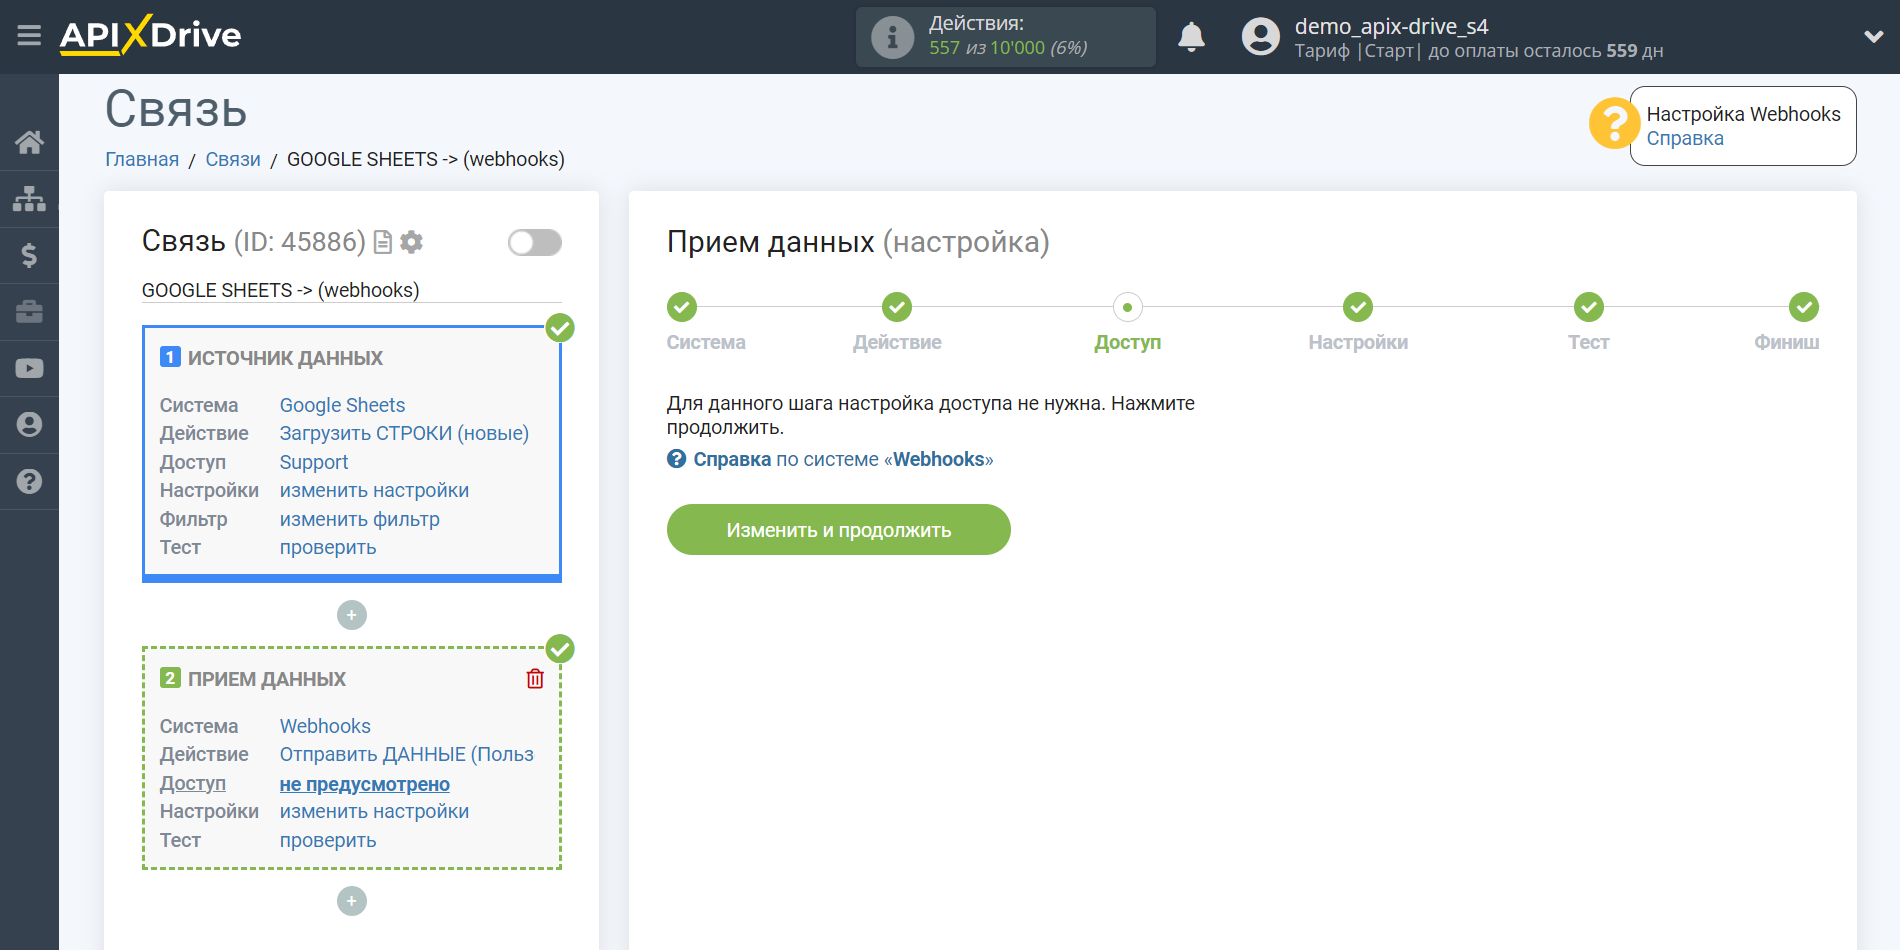Go to Главная breadcrumb

(142, 160)
